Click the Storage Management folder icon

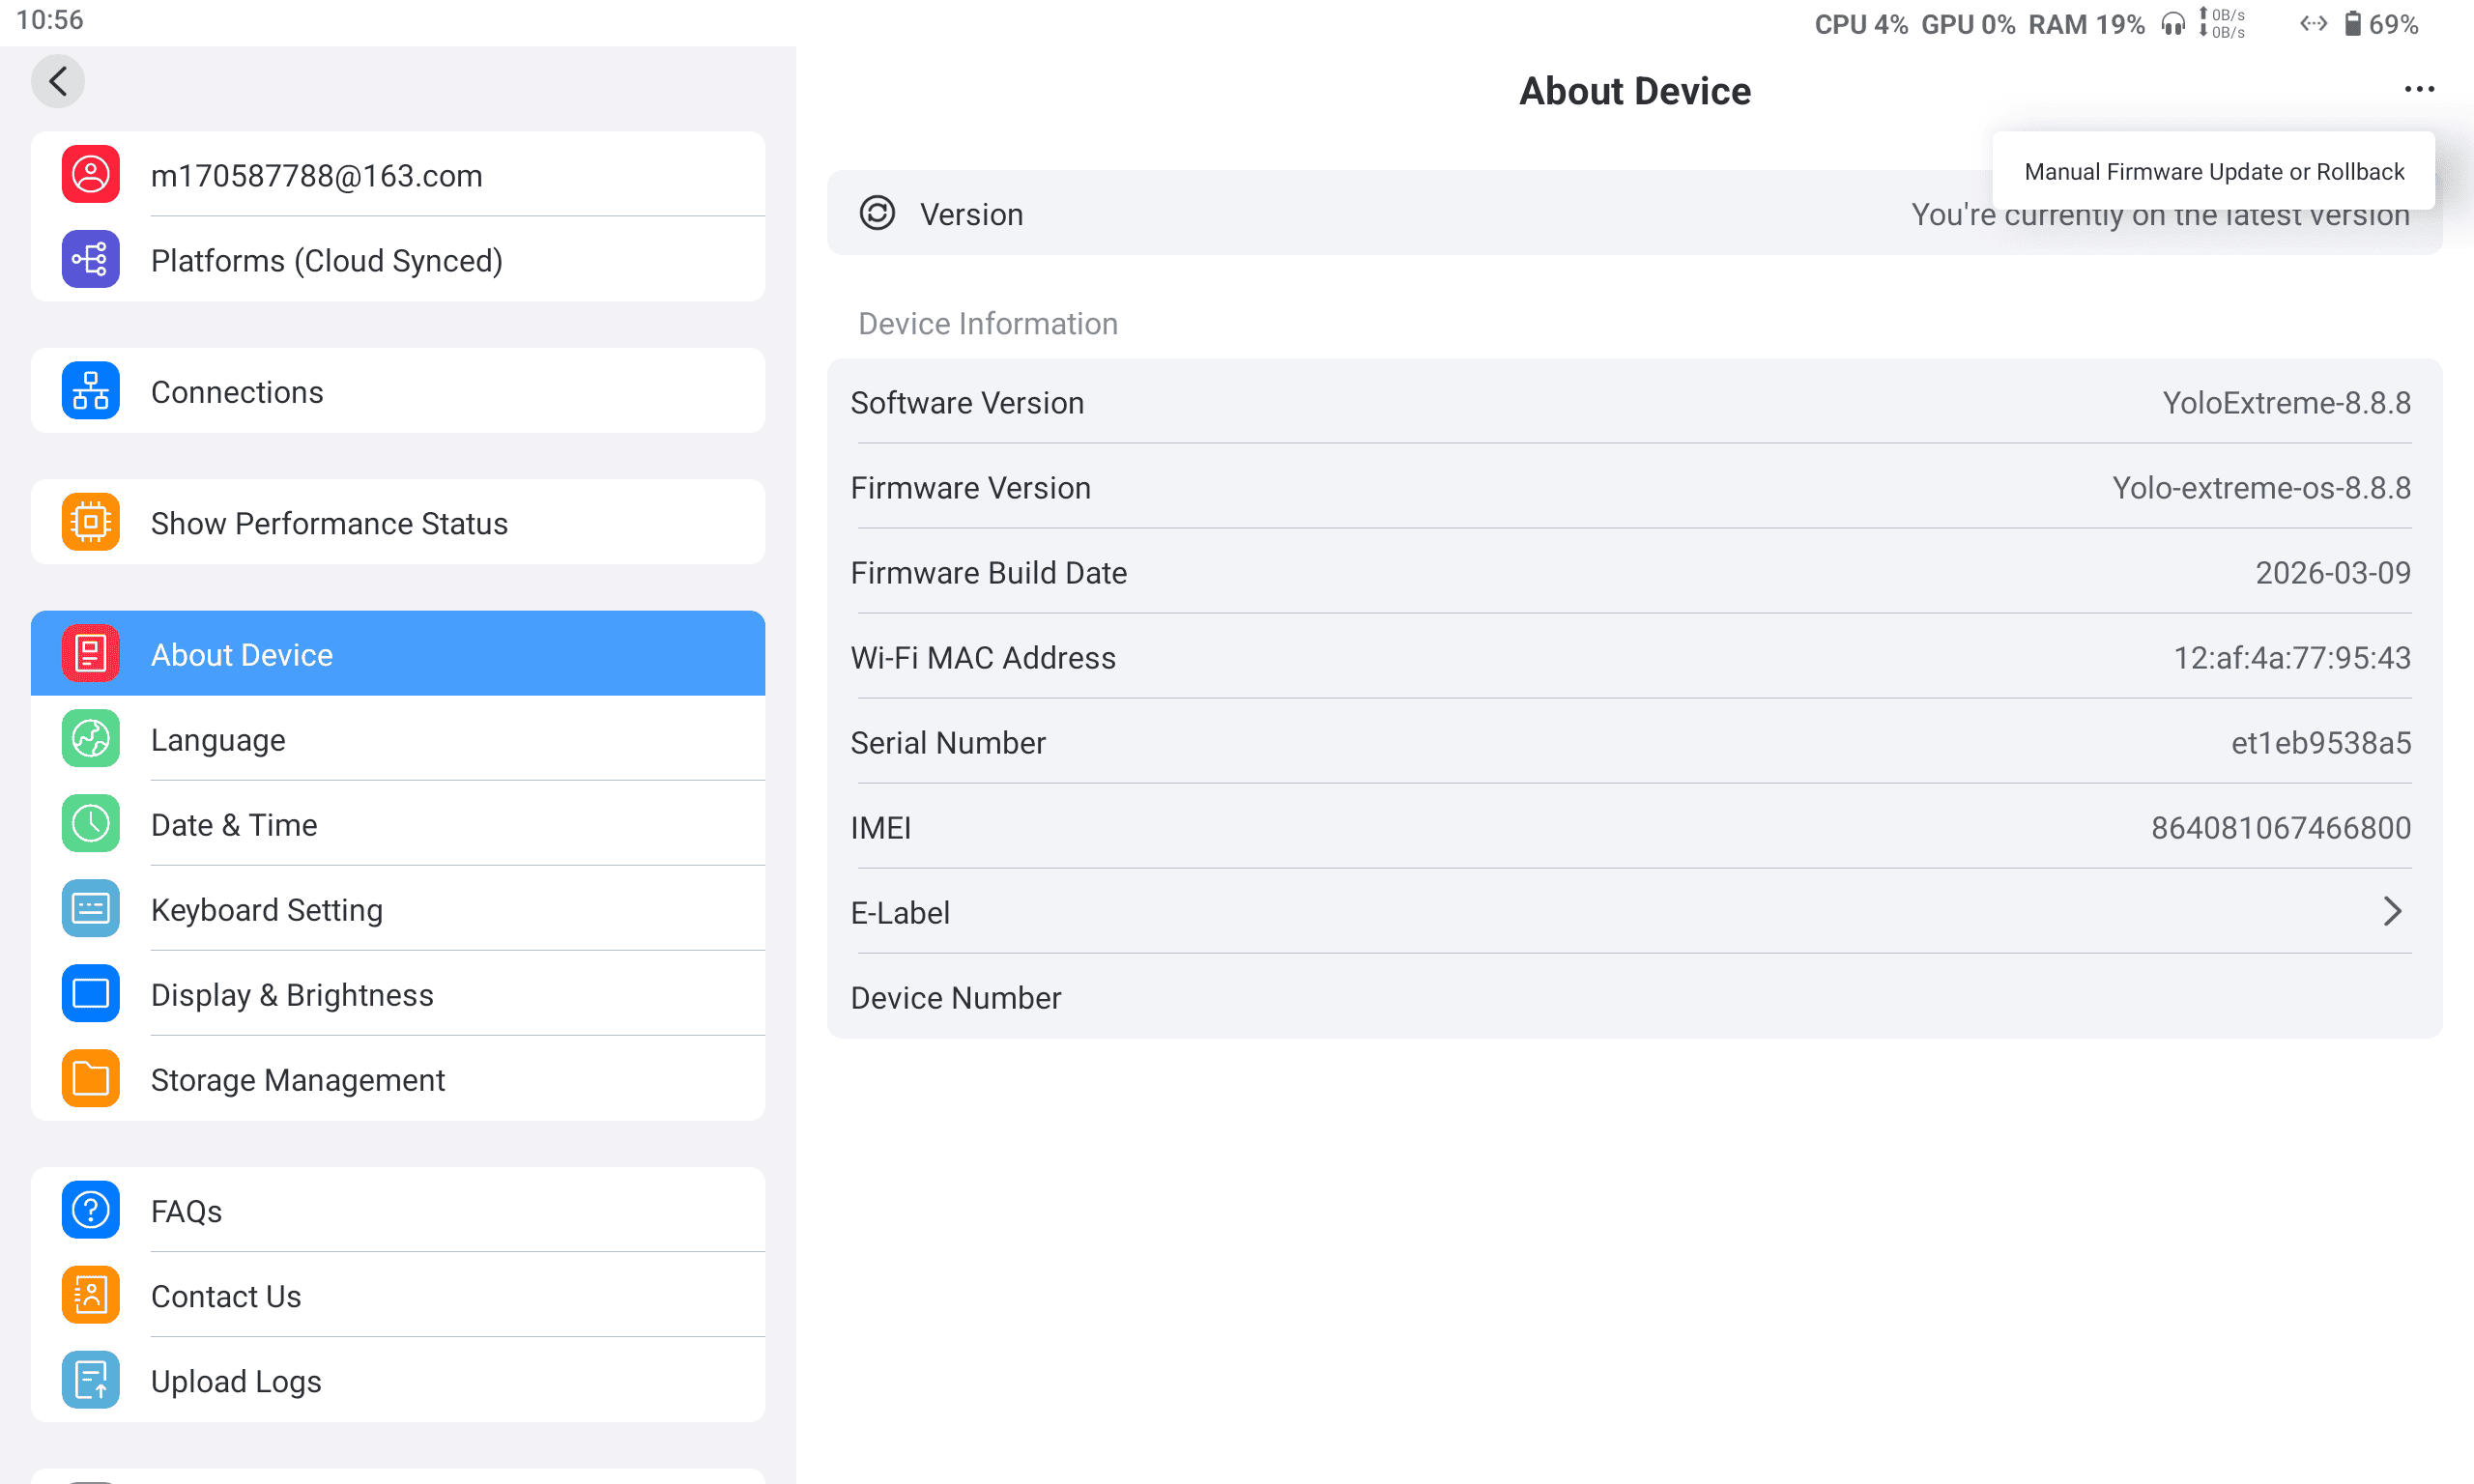(x=90, y=1079)
